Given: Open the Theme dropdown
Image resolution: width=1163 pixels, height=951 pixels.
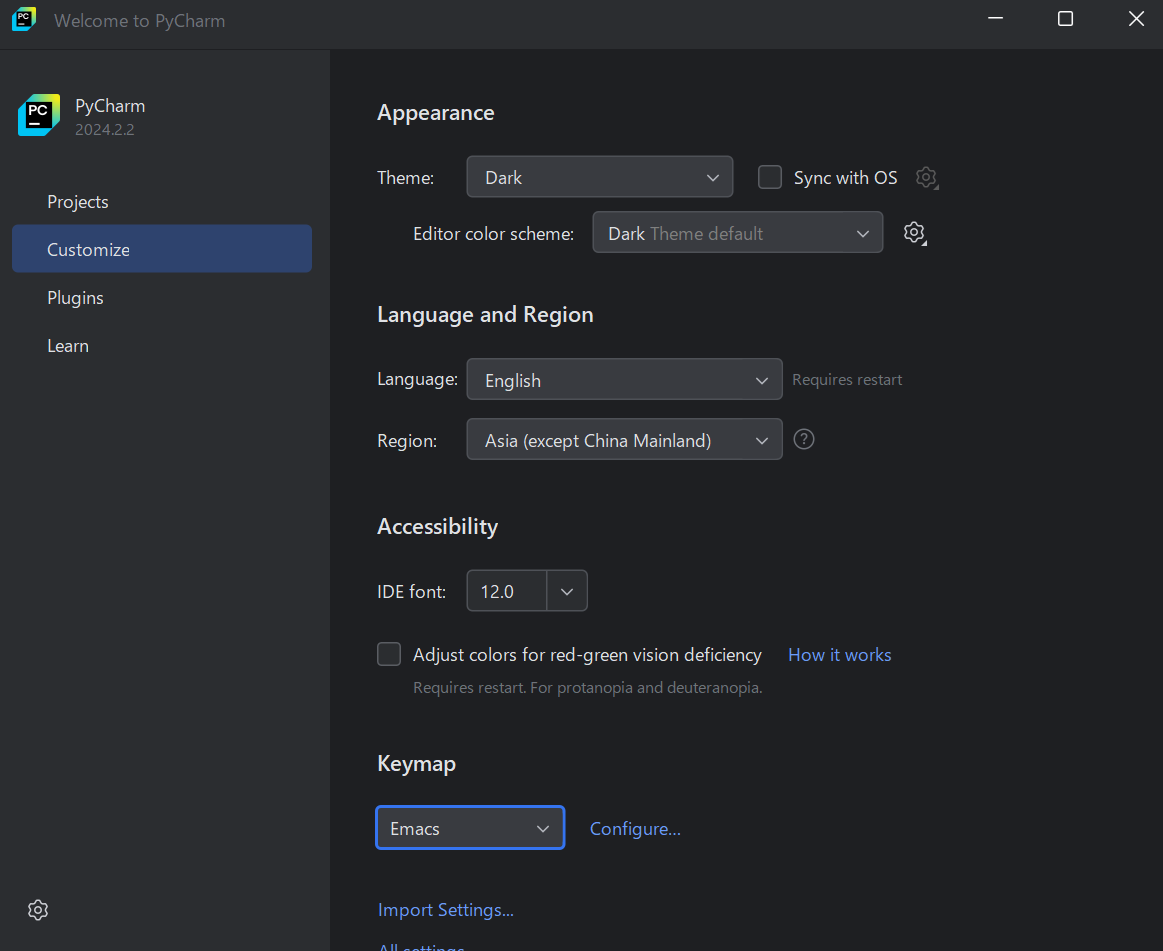Looking at the screenshot, I should click(x=599, y=177).
